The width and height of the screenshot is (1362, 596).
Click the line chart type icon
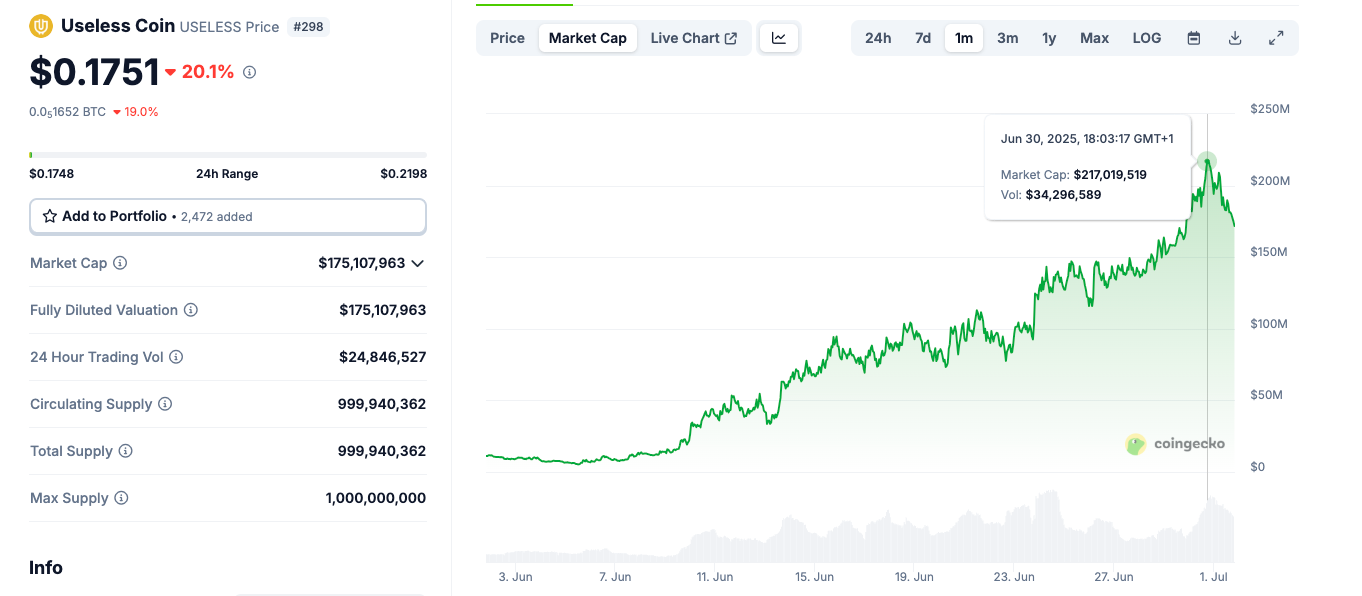(x=779, y=38)
